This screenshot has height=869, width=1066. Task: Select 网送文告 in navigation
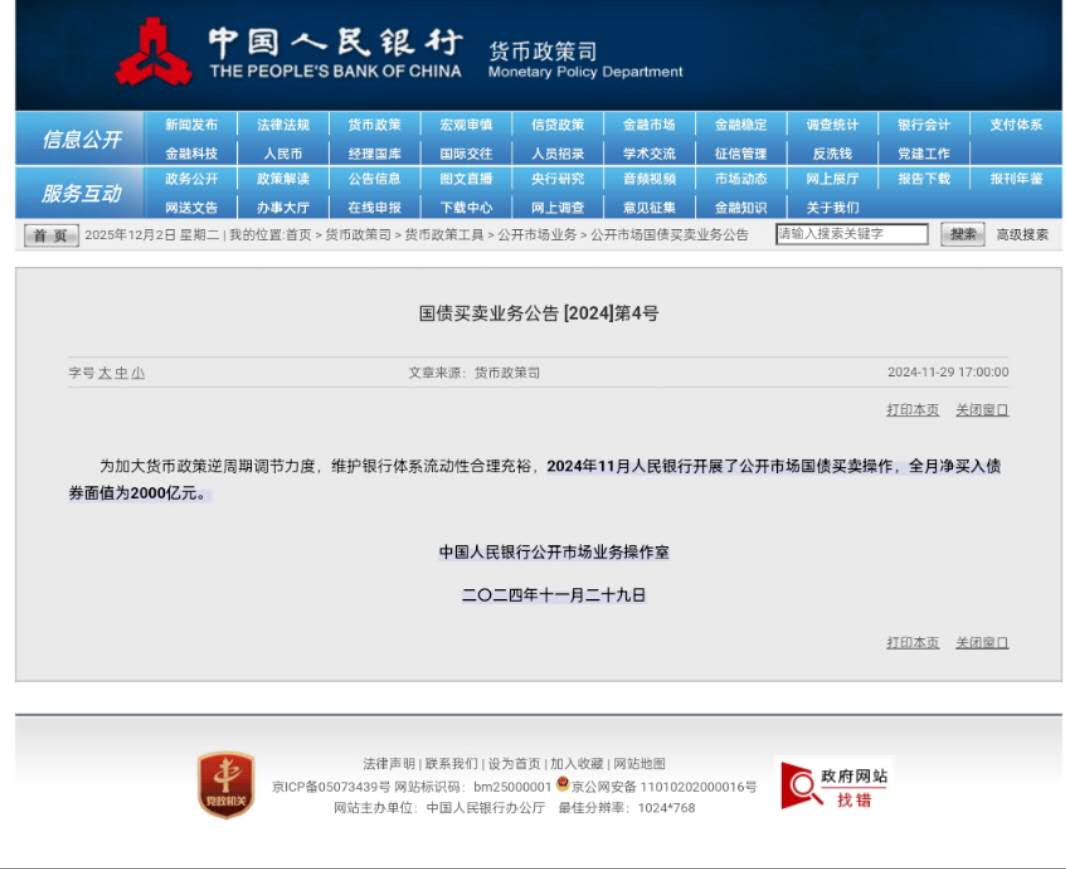[191, 207]
